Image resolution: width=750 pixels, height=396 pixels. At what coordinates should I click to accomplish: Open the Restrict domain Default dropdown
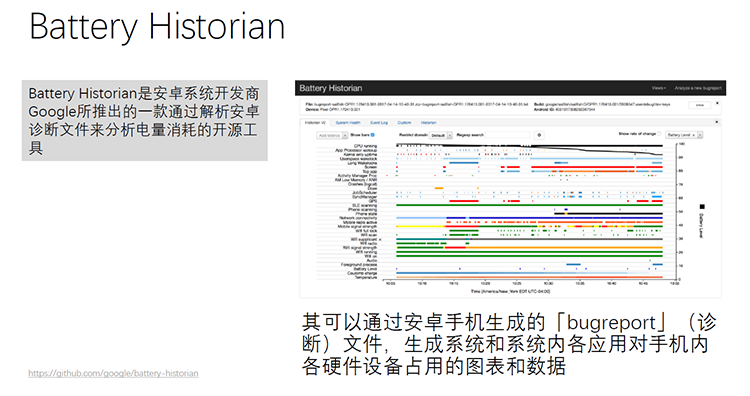[441, 135]
